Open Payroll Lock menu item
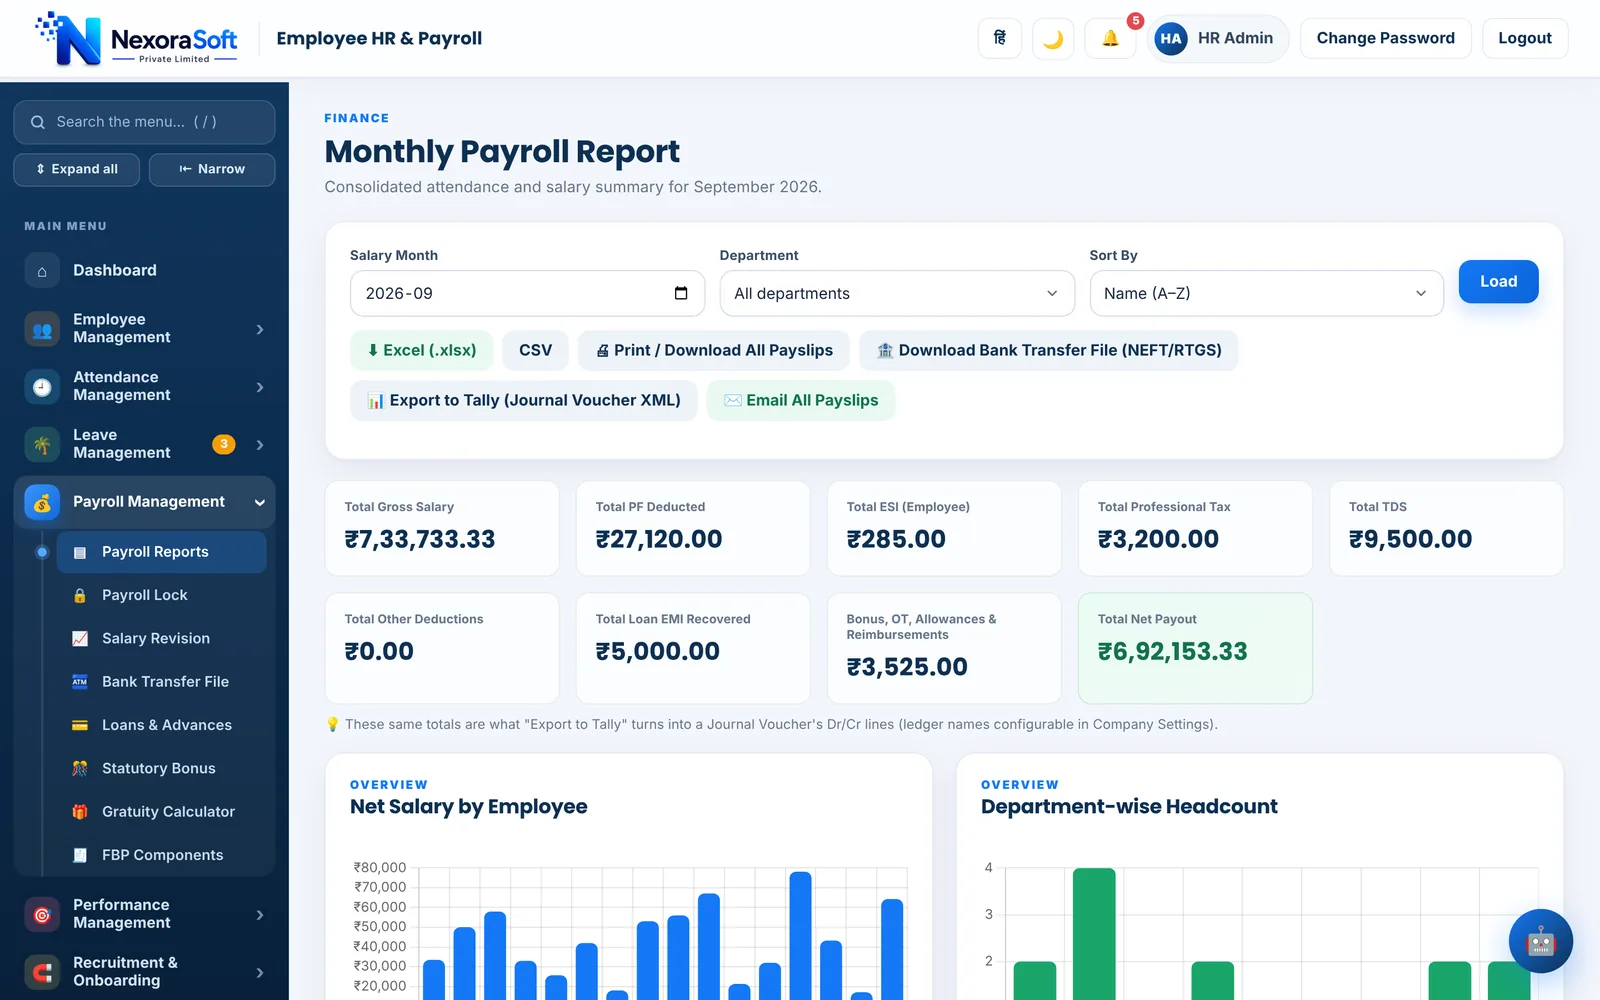 point(161,595)
